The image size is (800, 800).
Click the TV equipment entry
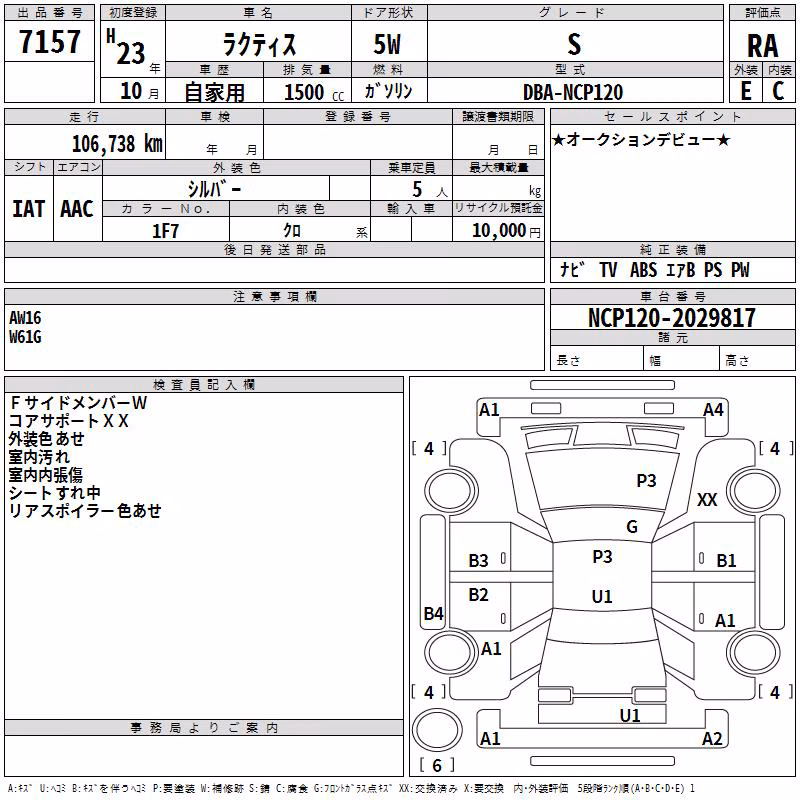click(x=608, y=269)
